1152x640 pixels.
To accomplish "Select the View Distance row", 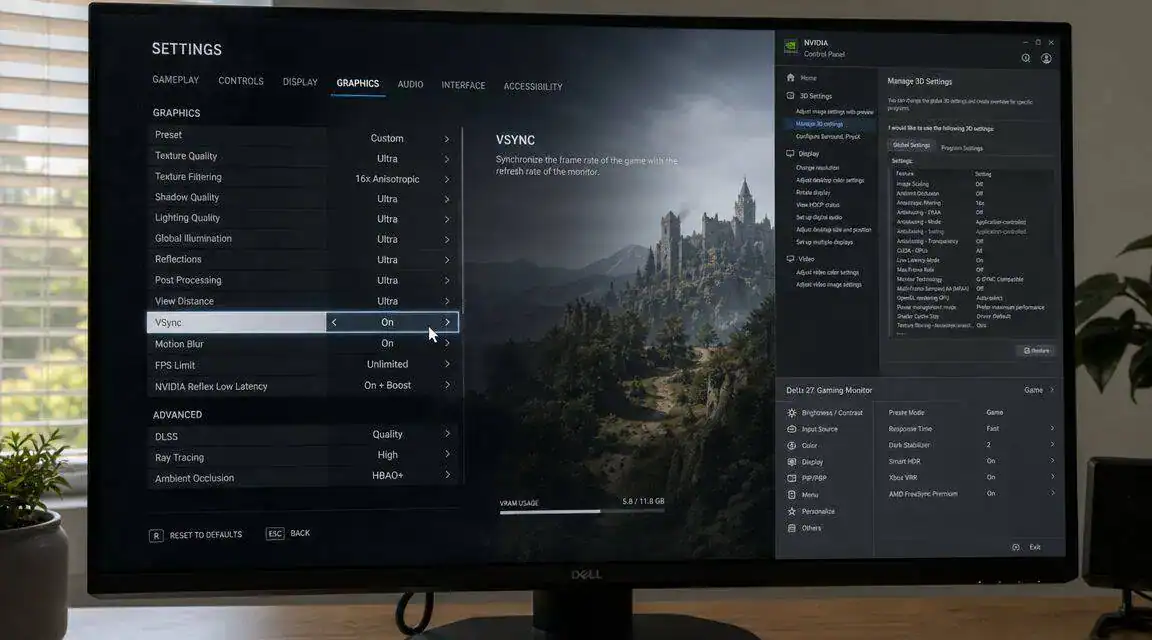I will [303, 301].
